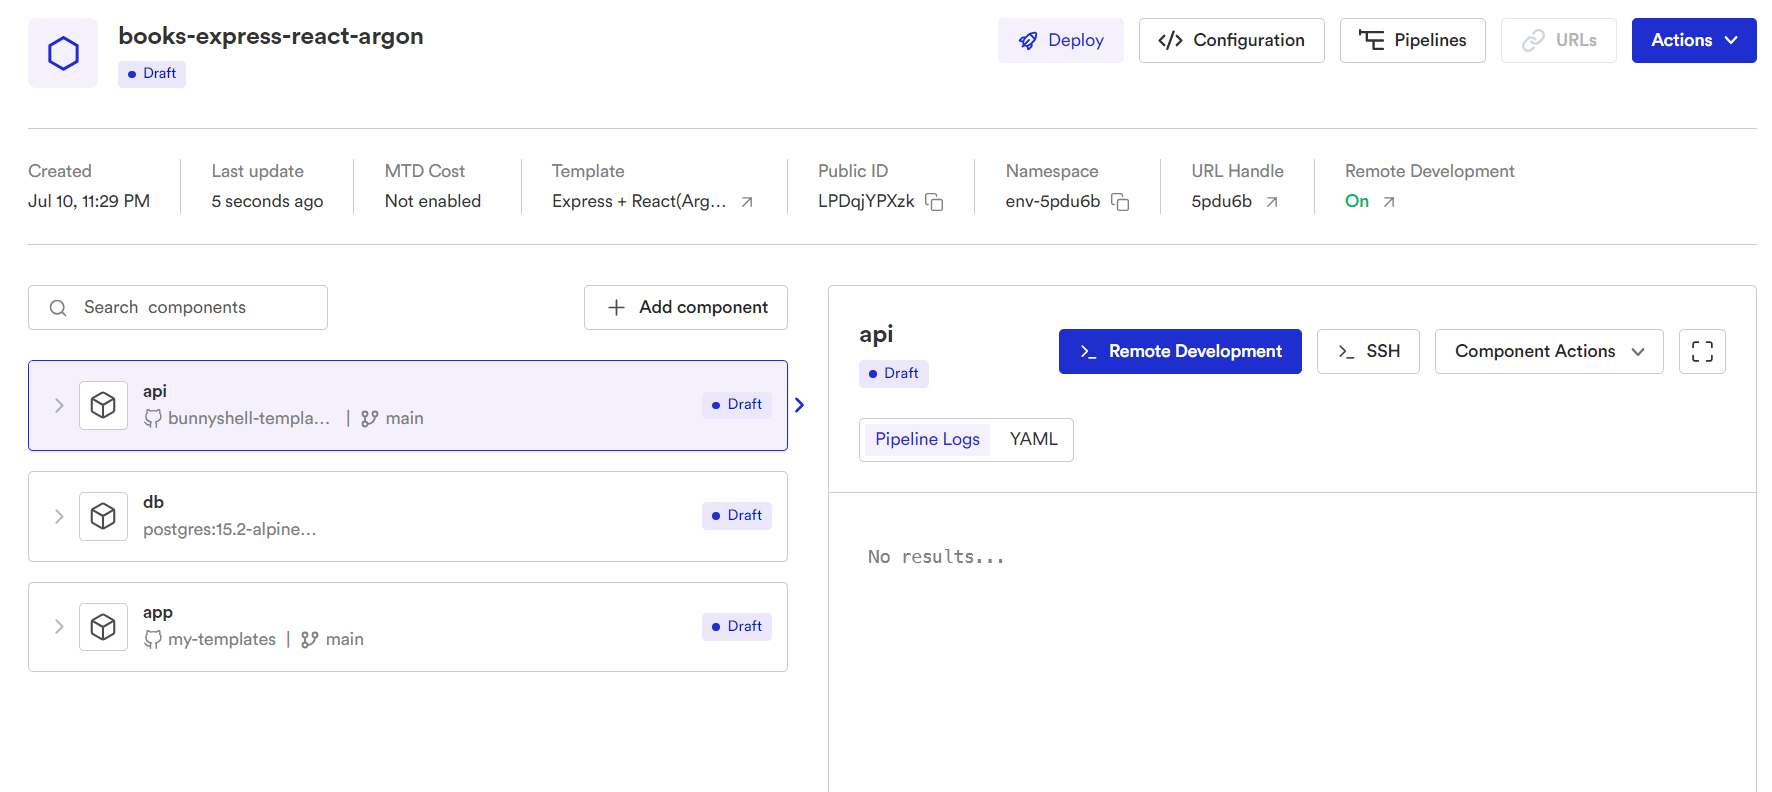
Task: Expand the app component row
Action: point(59,627)
